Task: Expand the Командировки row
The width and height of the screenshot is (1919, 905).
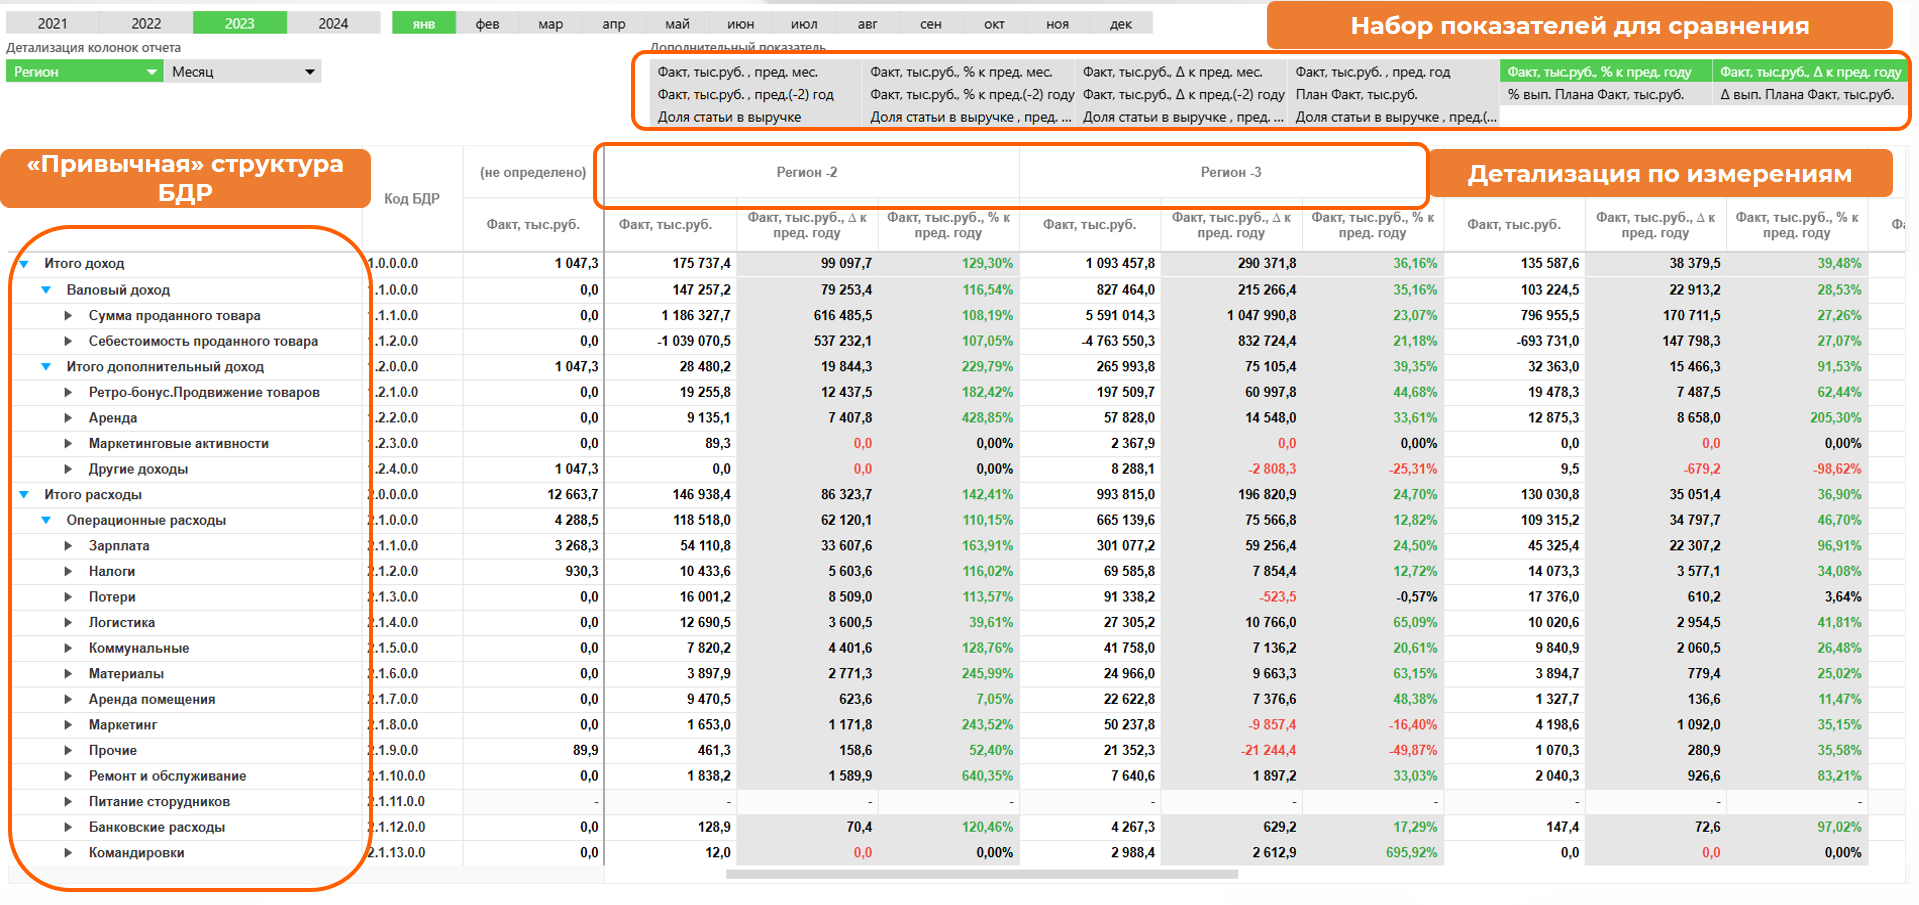Action: (68, 853)
